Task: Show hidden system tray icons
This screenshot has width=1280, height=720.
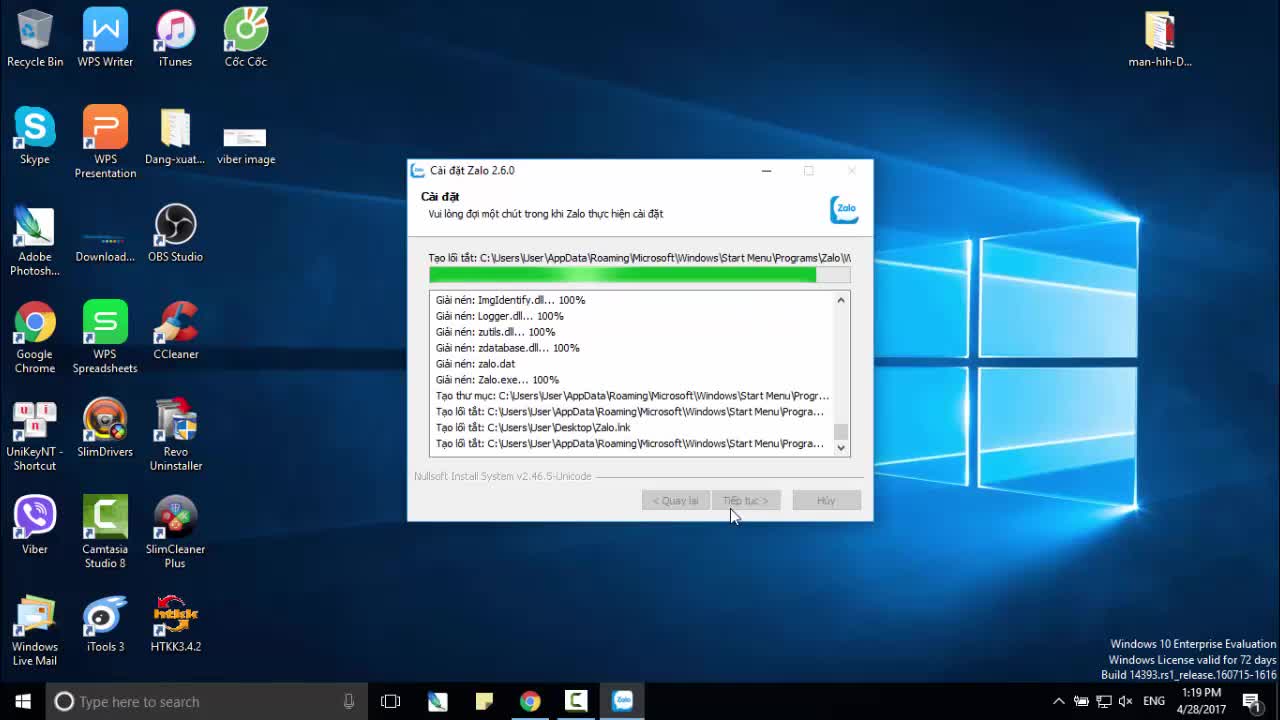Action: (1059, 701)
